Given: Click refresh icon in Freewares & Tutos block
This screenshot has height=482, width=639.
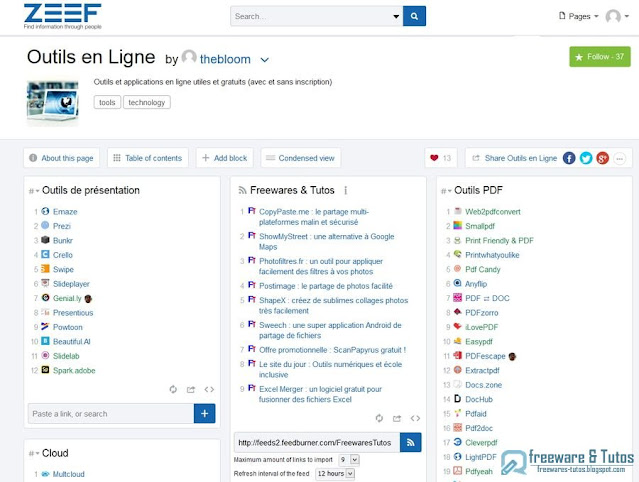Looking at the screenshot, I should tap(379, 418).
